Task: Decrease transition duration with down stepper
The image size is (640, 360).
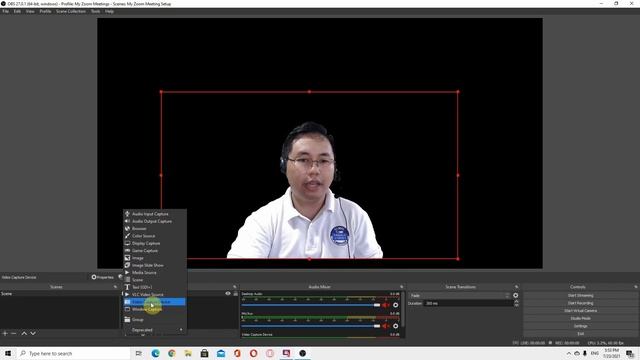Action: point(516,305)
